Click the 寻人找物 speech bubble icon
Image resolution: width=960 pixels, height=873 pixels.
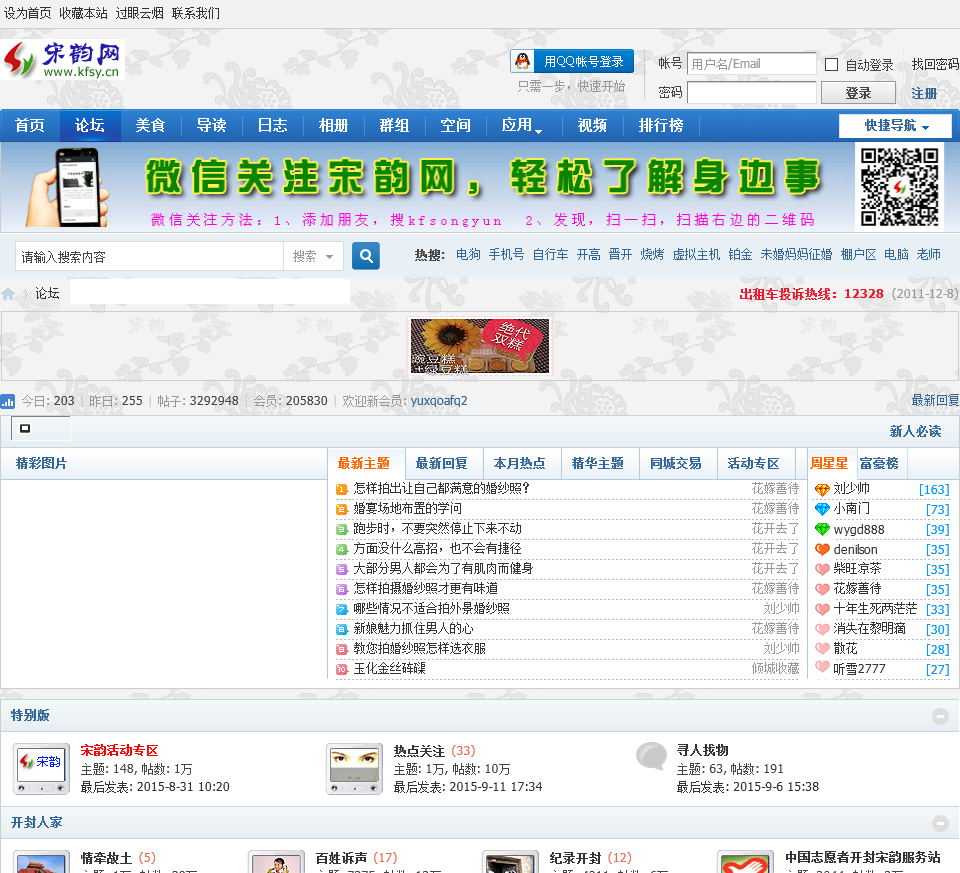651,756
